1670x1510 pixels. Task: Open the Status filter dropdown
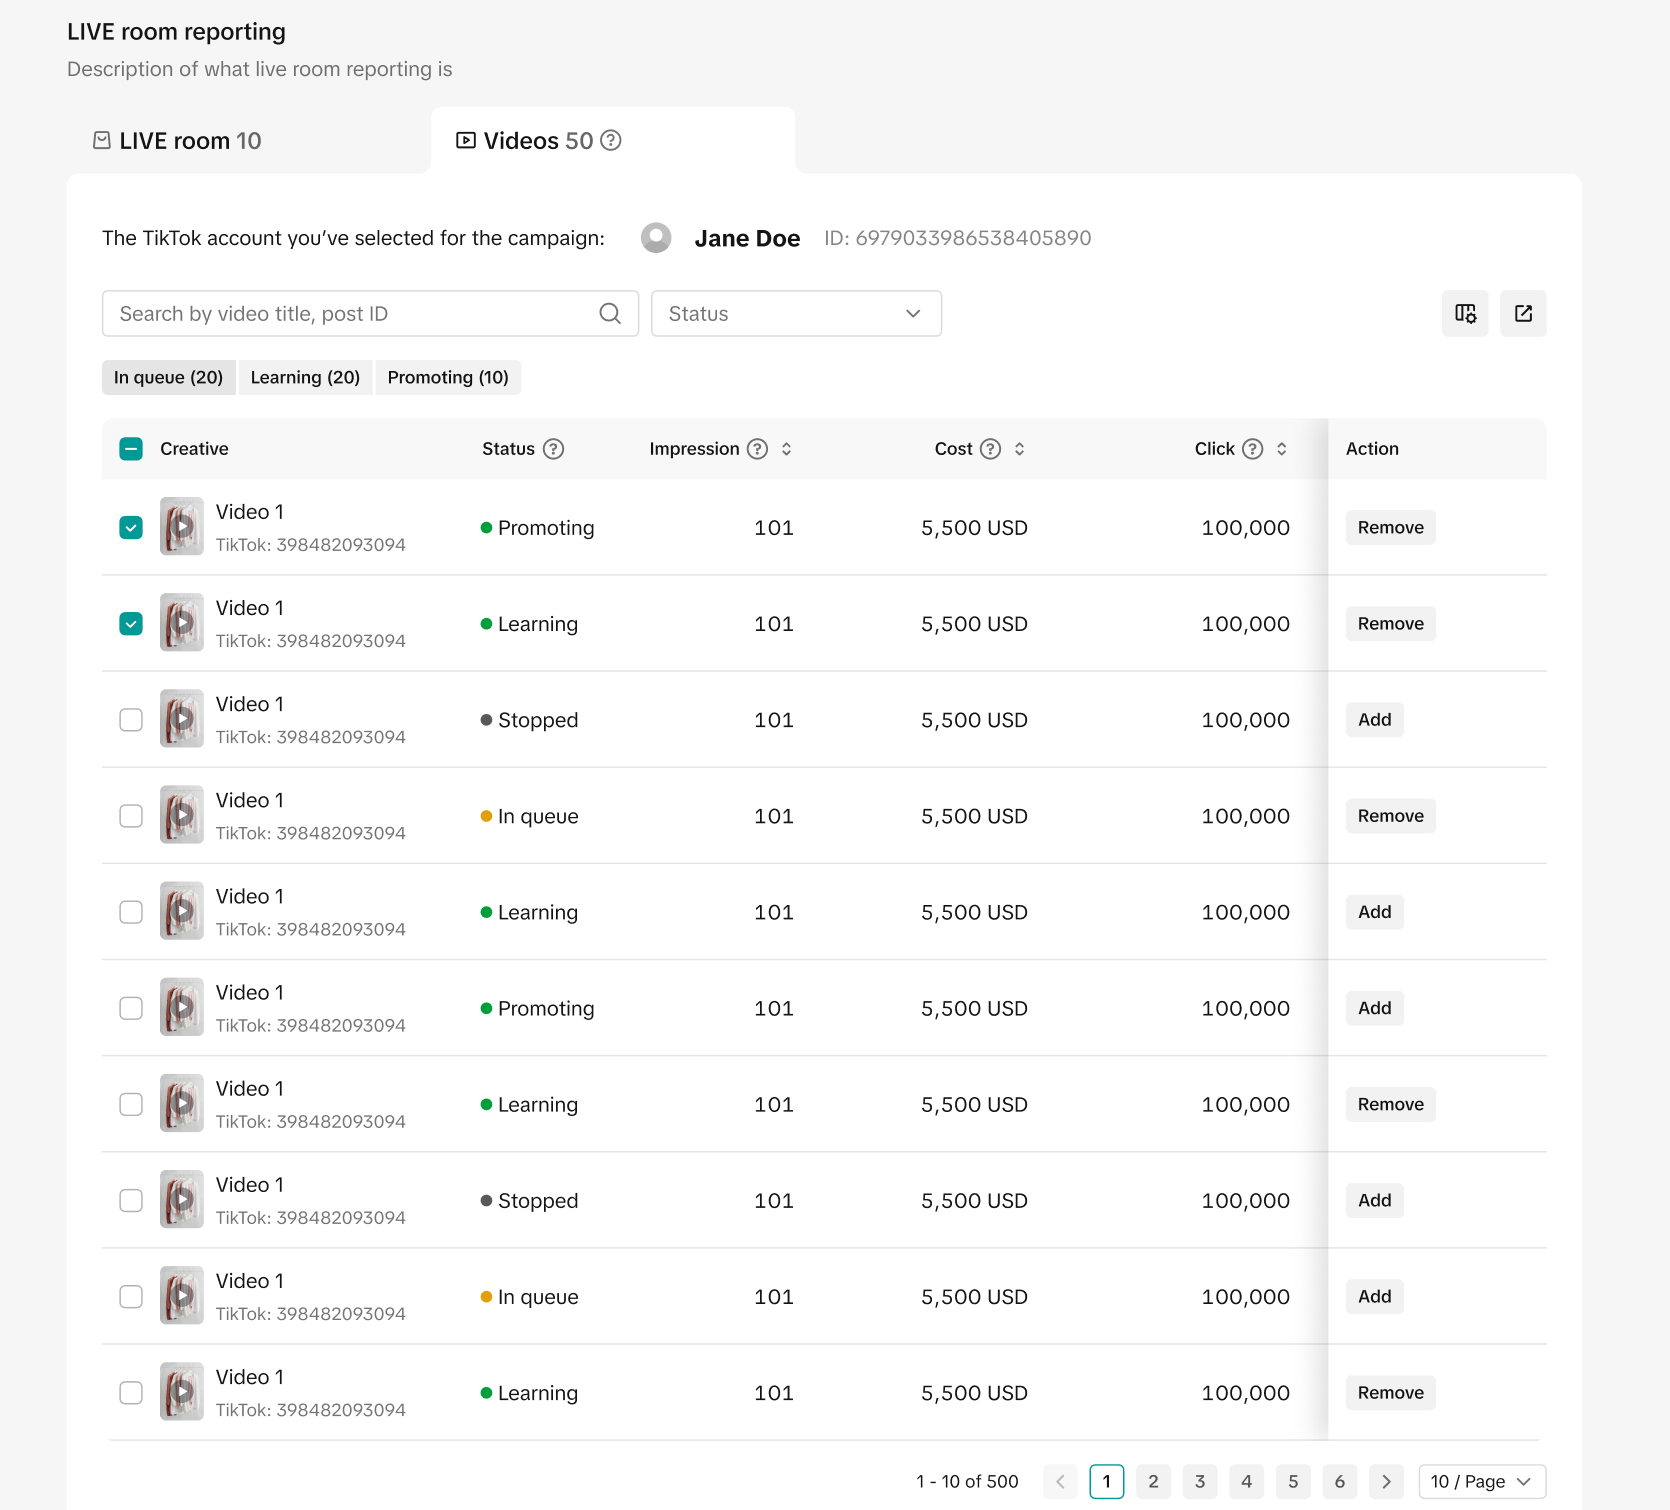coord(795,314)
